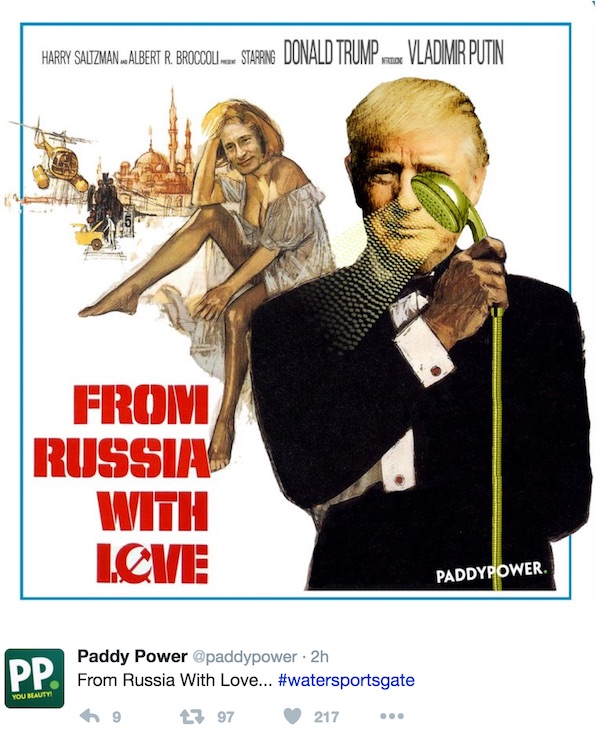The height and width of the screenshot is (755, 600).
Task: Click the VLADIMIR PUTIN credit text
Action: point(456,53)
